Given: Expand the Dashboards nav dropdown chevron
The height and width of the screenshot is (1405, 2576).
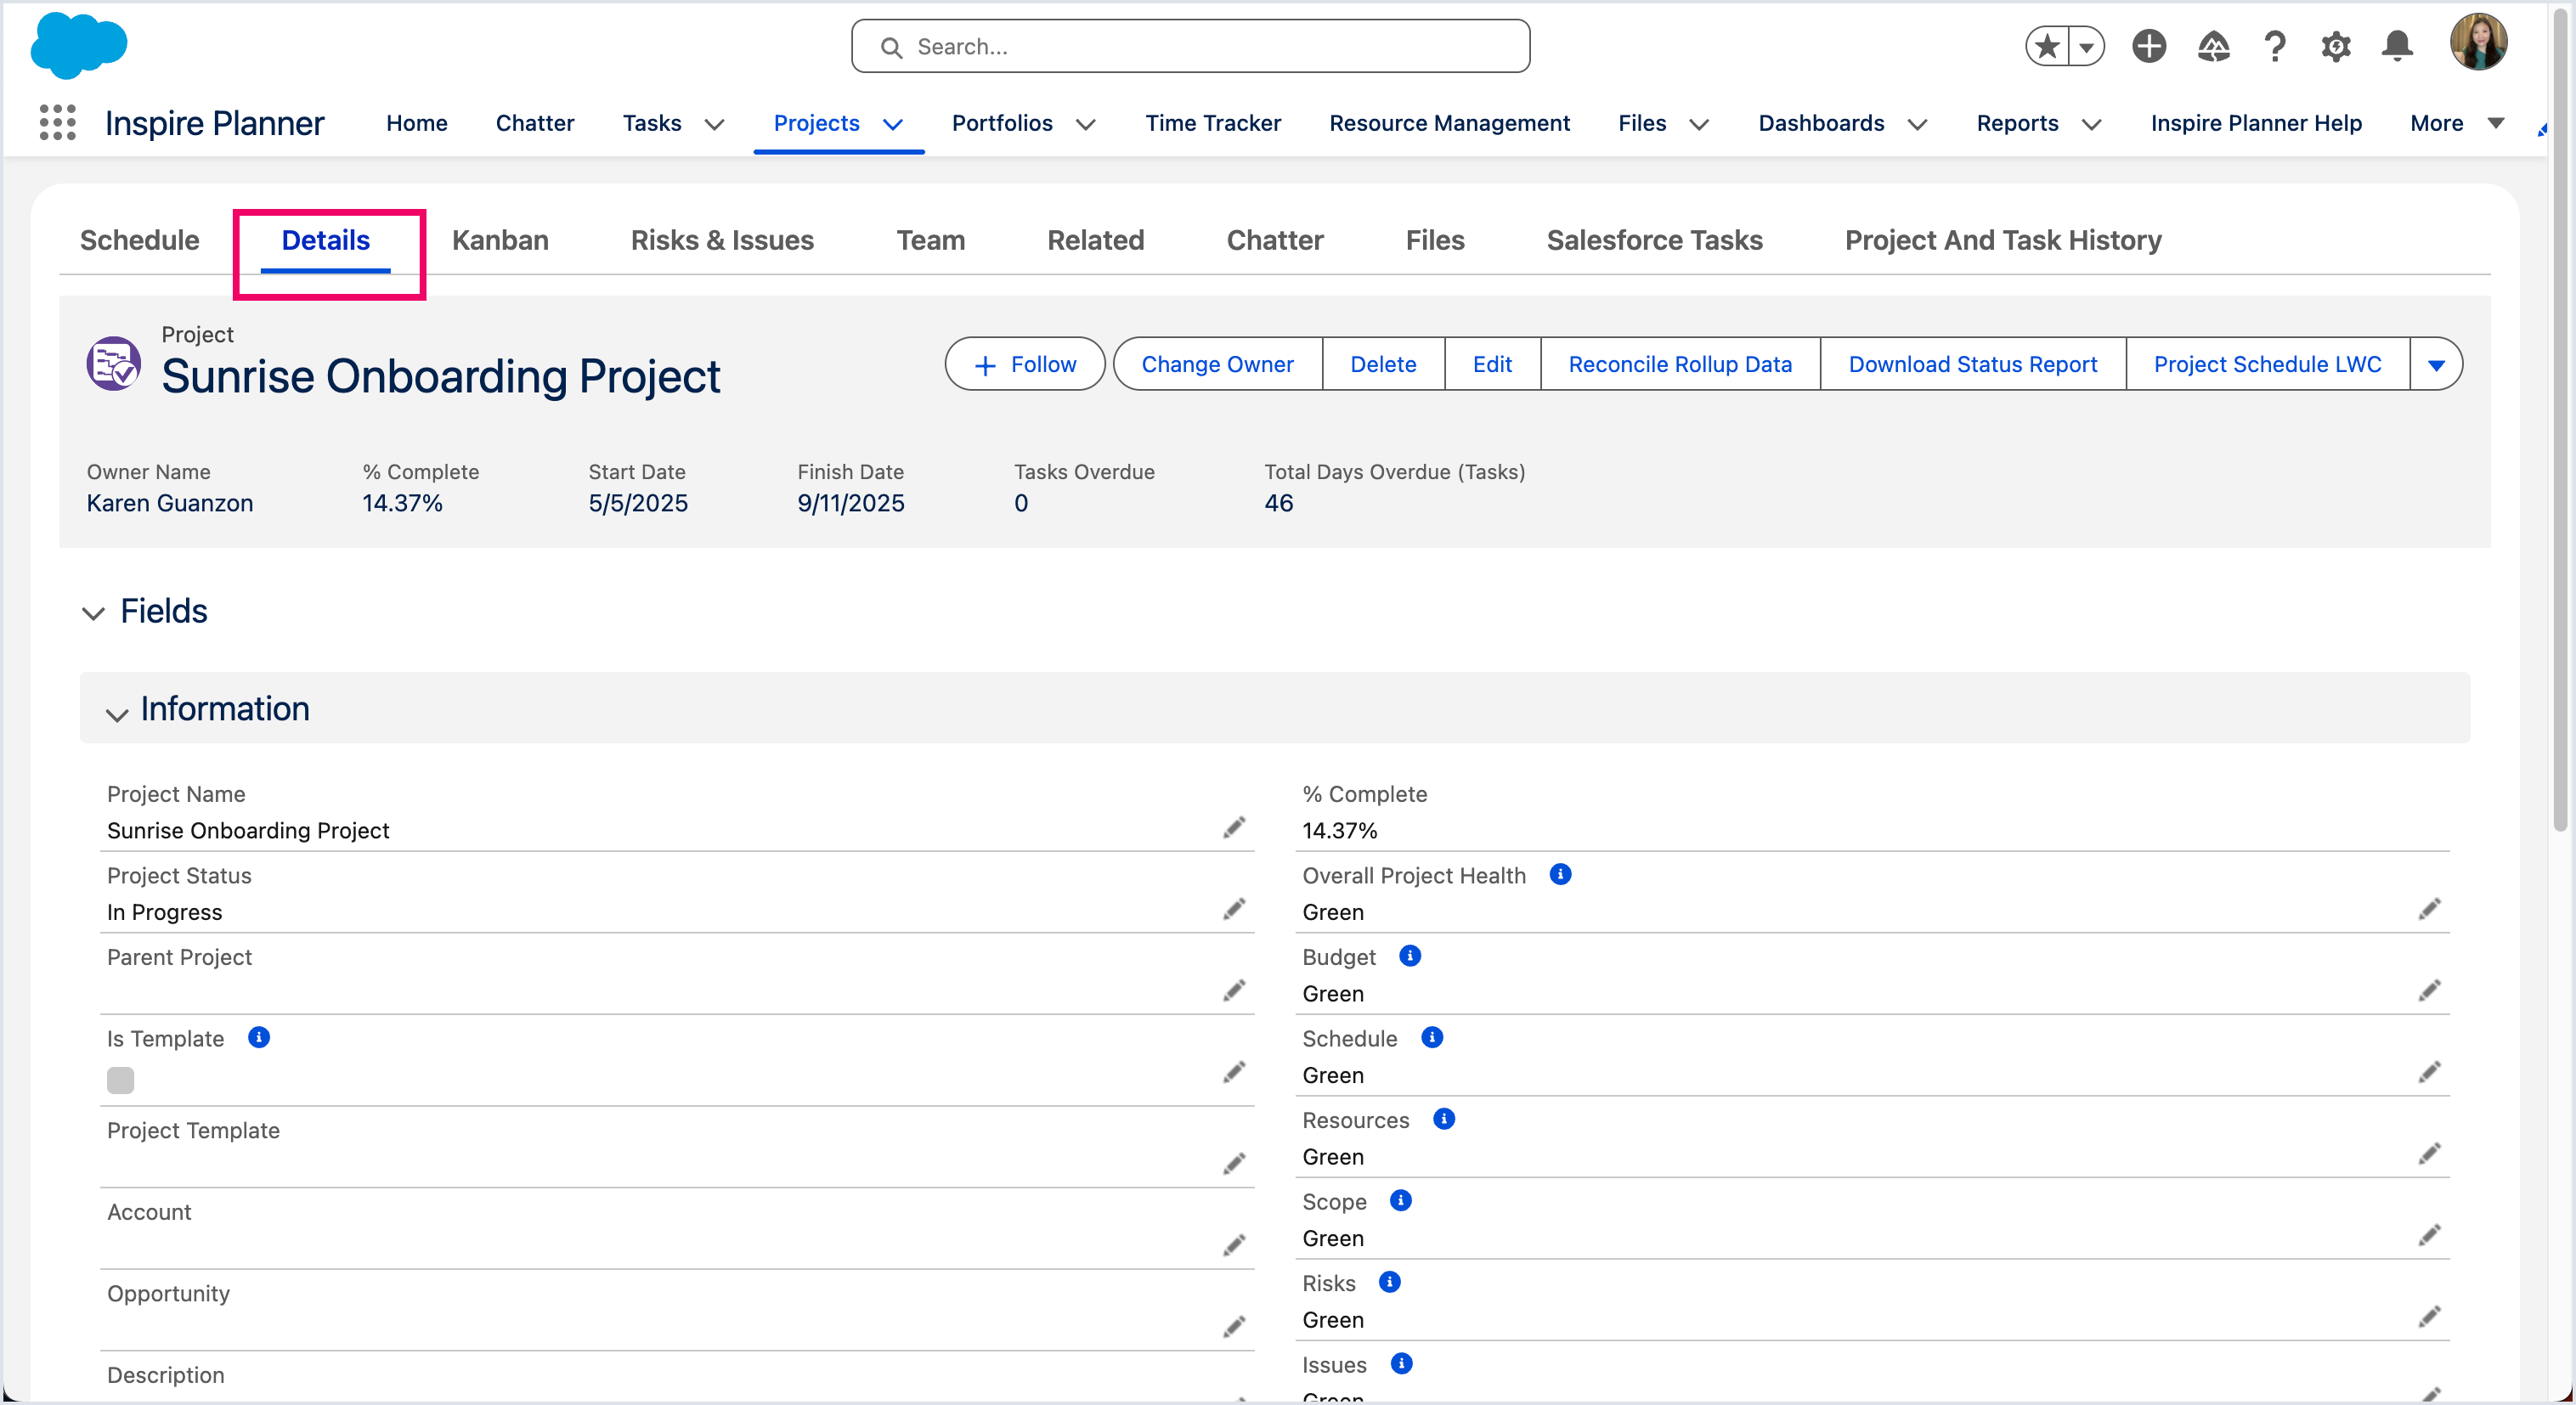Looking at the screenshot, I should [x=1917, y=124].
